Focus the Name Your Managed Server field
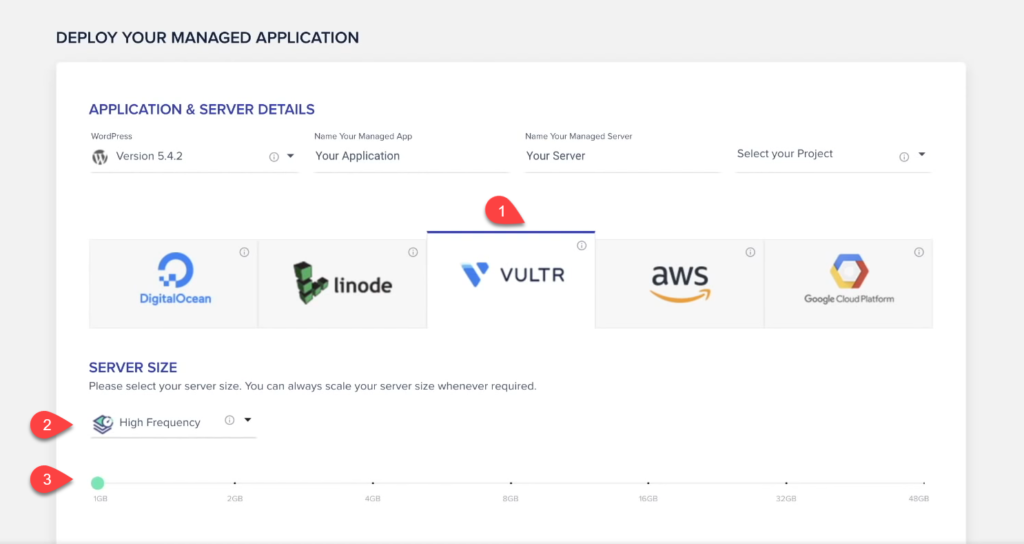This screenshot has width=1024, height=544. click(622, 156)
